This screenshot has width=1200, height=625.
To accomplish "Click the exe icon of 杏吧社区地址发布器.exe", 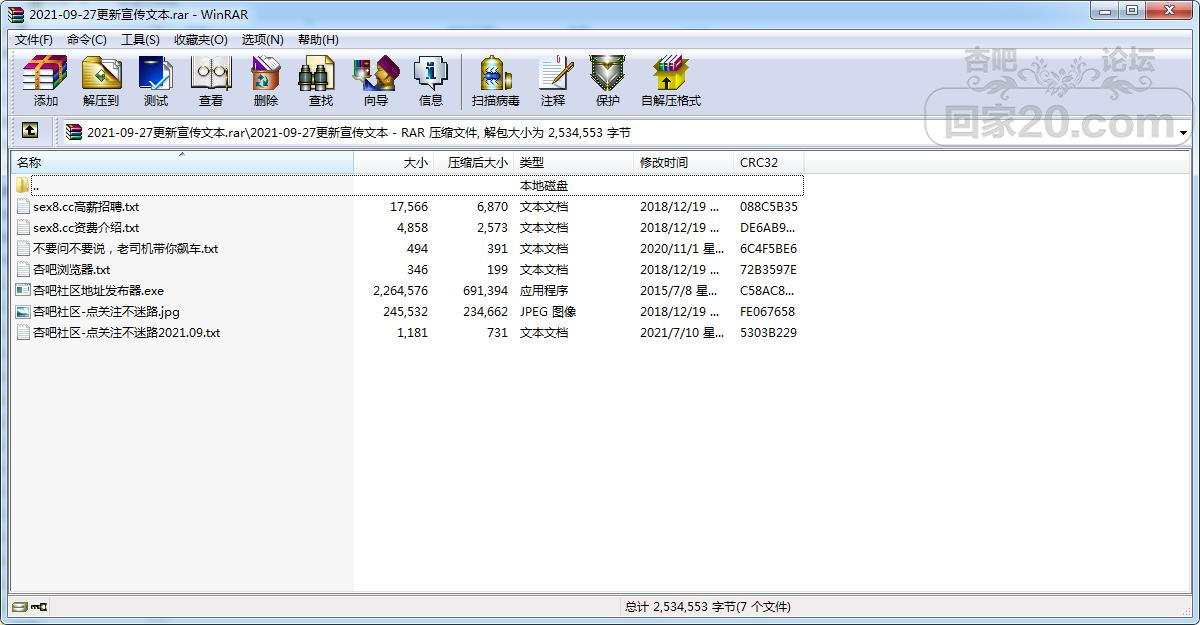I will pyautogui.click(x=23, y=290).
